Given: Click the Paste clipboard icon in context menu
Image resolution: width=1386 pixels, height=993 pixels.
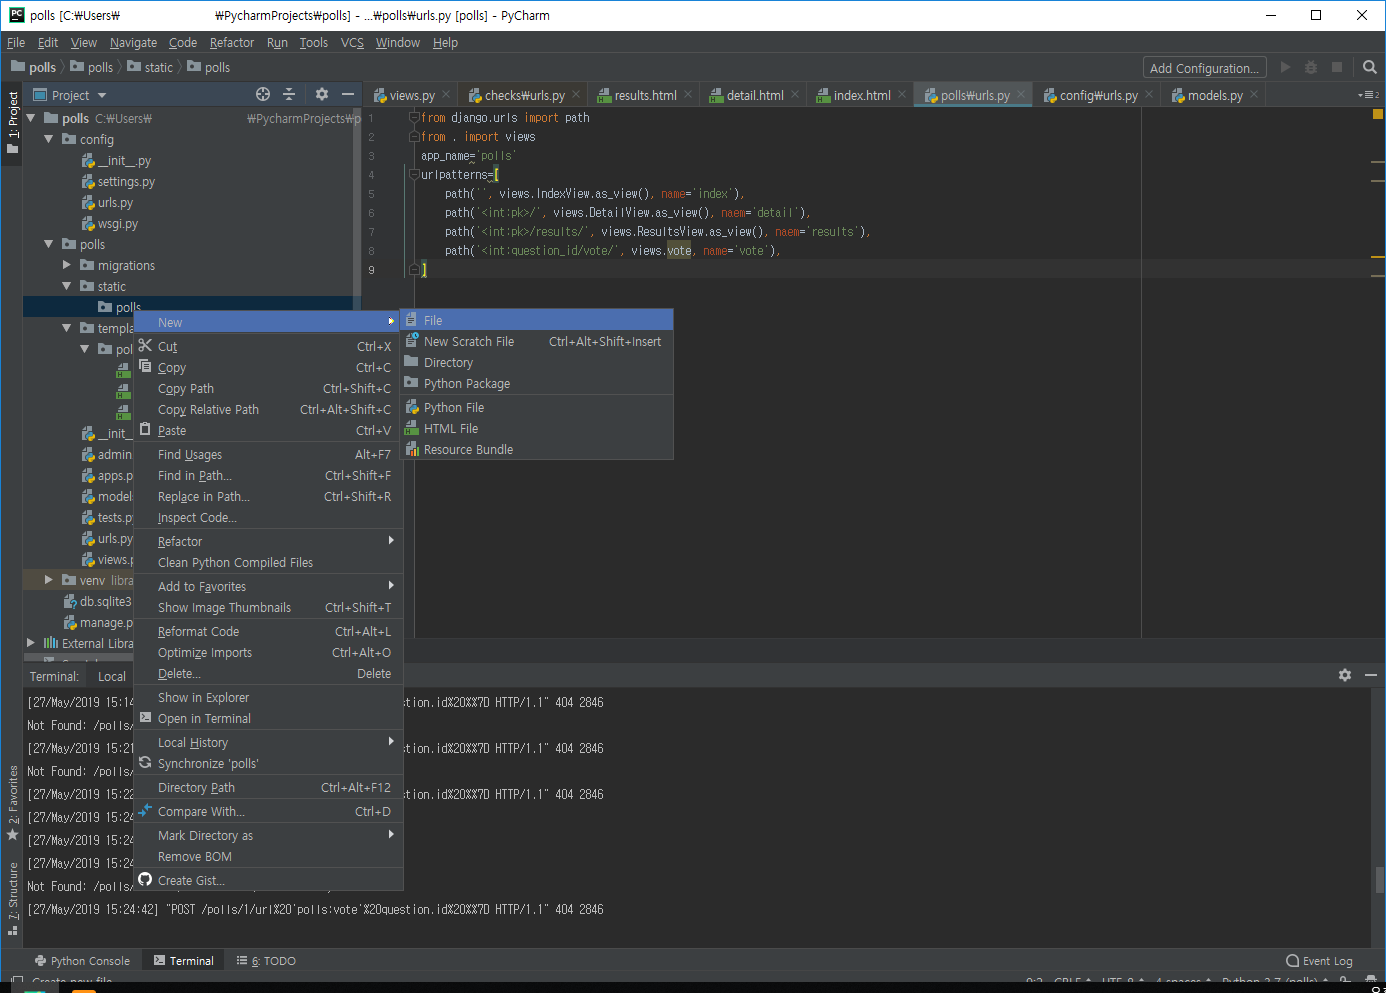Looking at the screenshot, I should [x=145, y=429].
